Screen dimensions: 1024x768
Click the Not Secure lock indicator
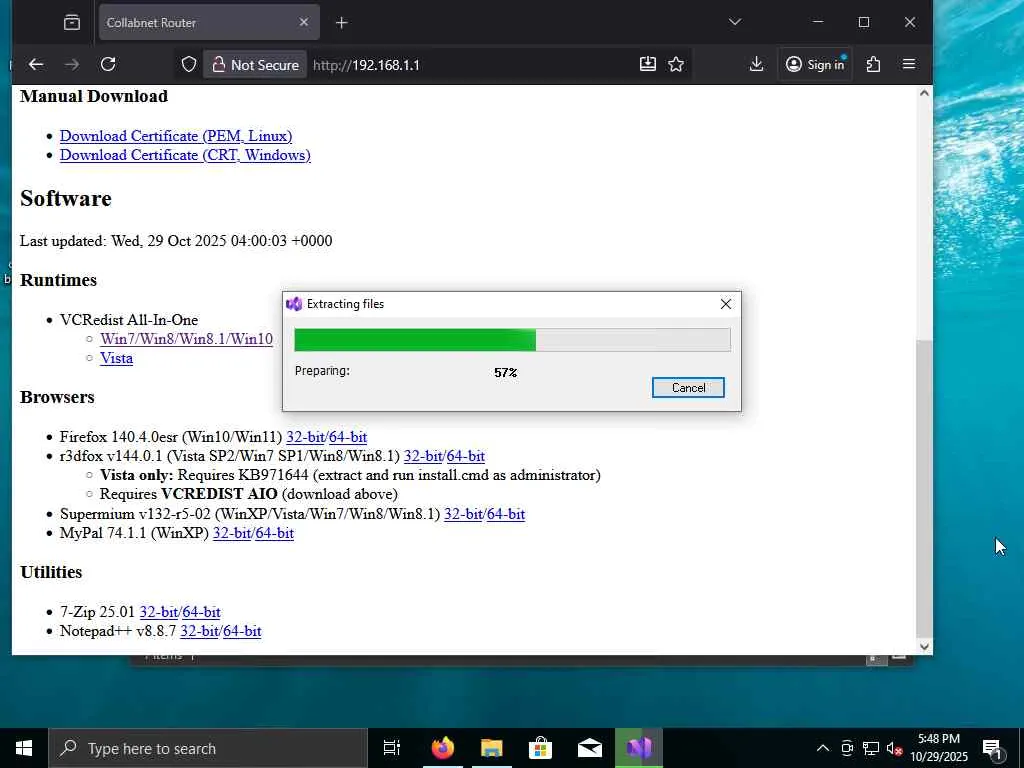point(255,65)
